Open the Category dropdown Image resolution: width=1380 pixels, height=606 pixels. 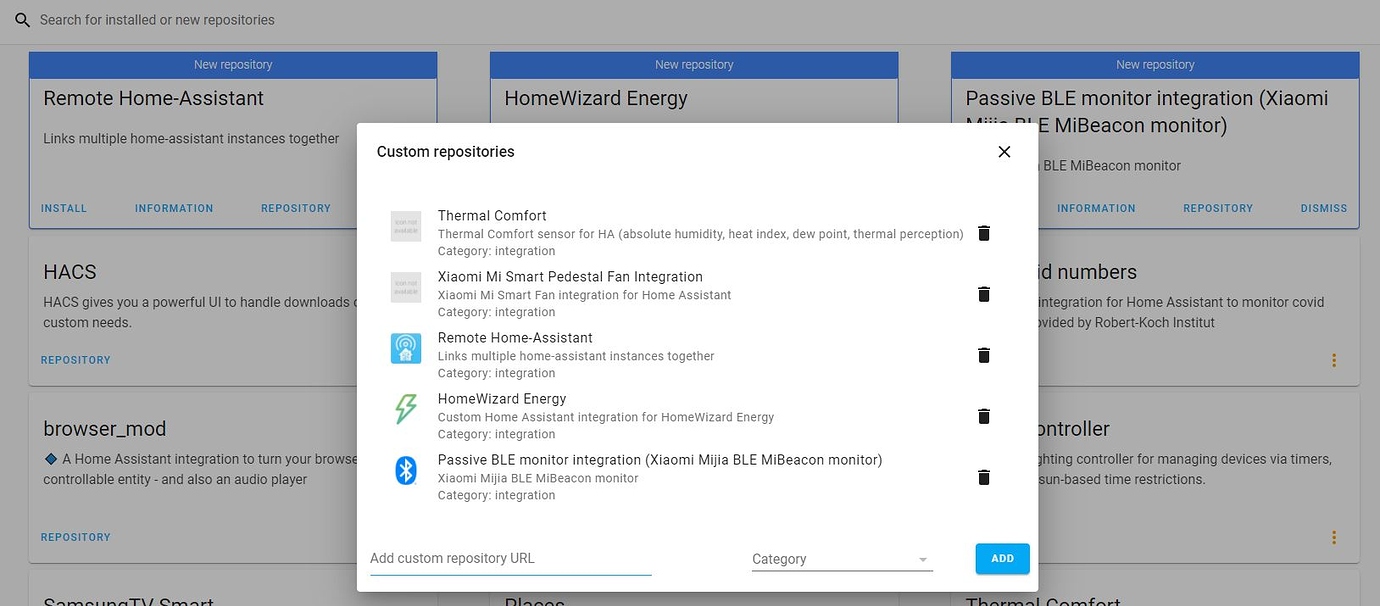[x=842, y=559]
